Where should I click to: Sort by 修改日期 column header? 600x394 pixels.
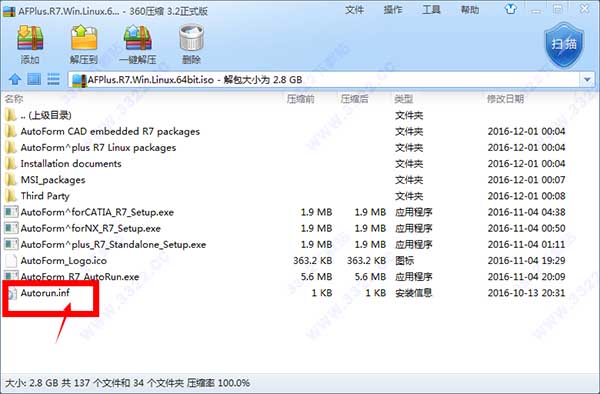pyautogui.click(x=505, y=99)
